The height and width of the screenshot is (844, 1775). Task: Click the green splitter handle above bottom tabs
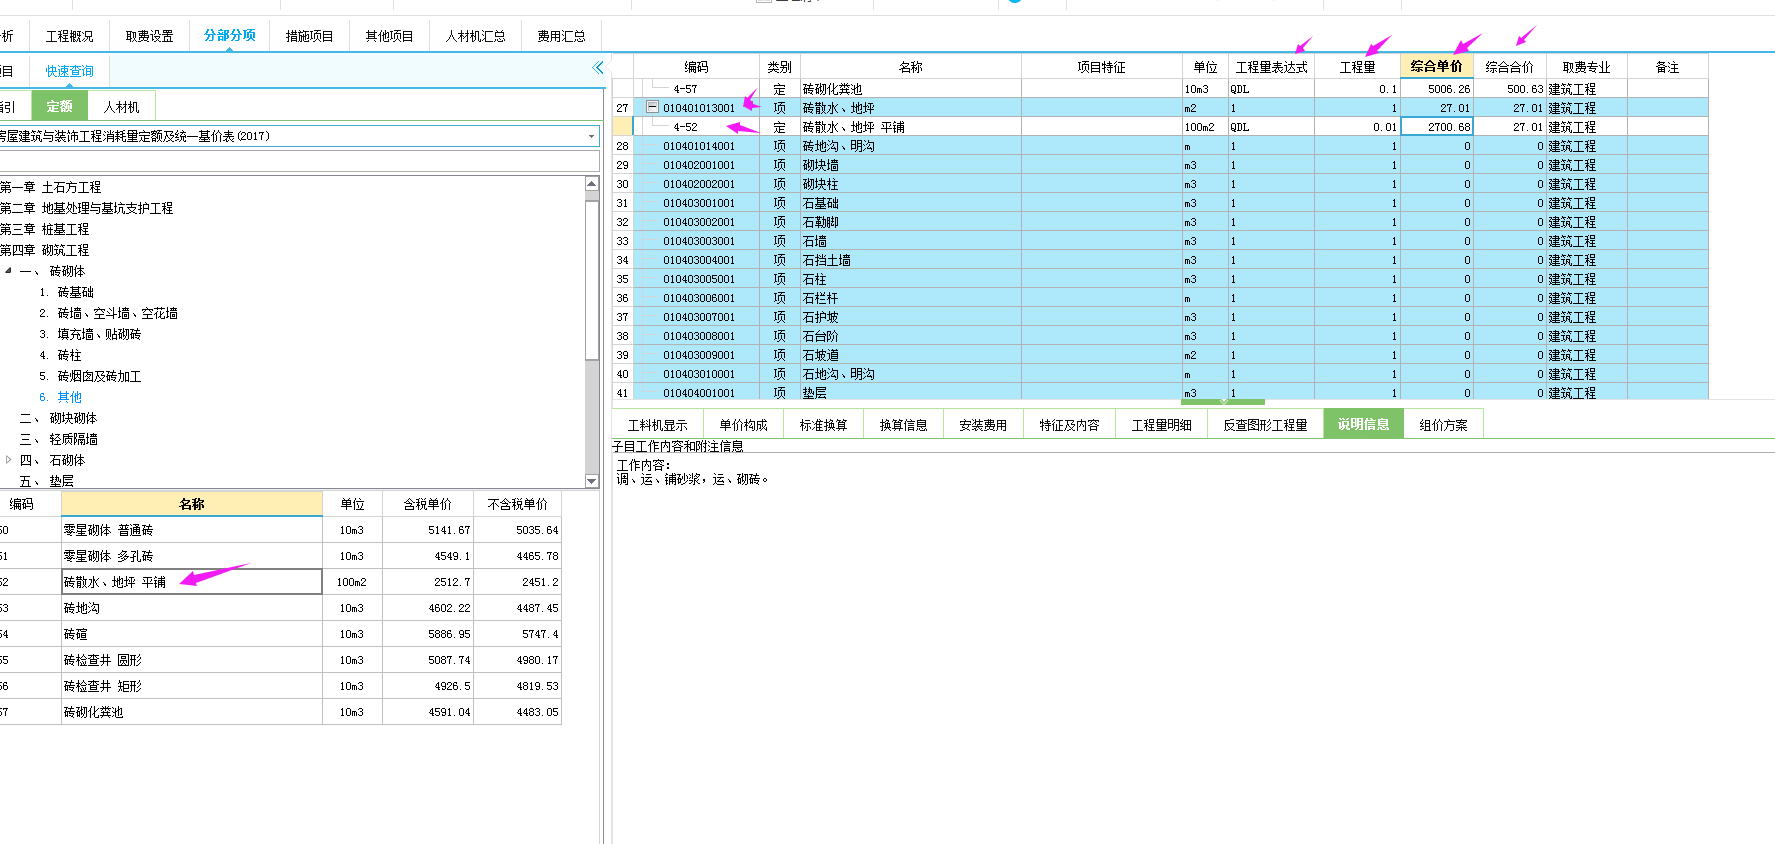click(1223, 402)
